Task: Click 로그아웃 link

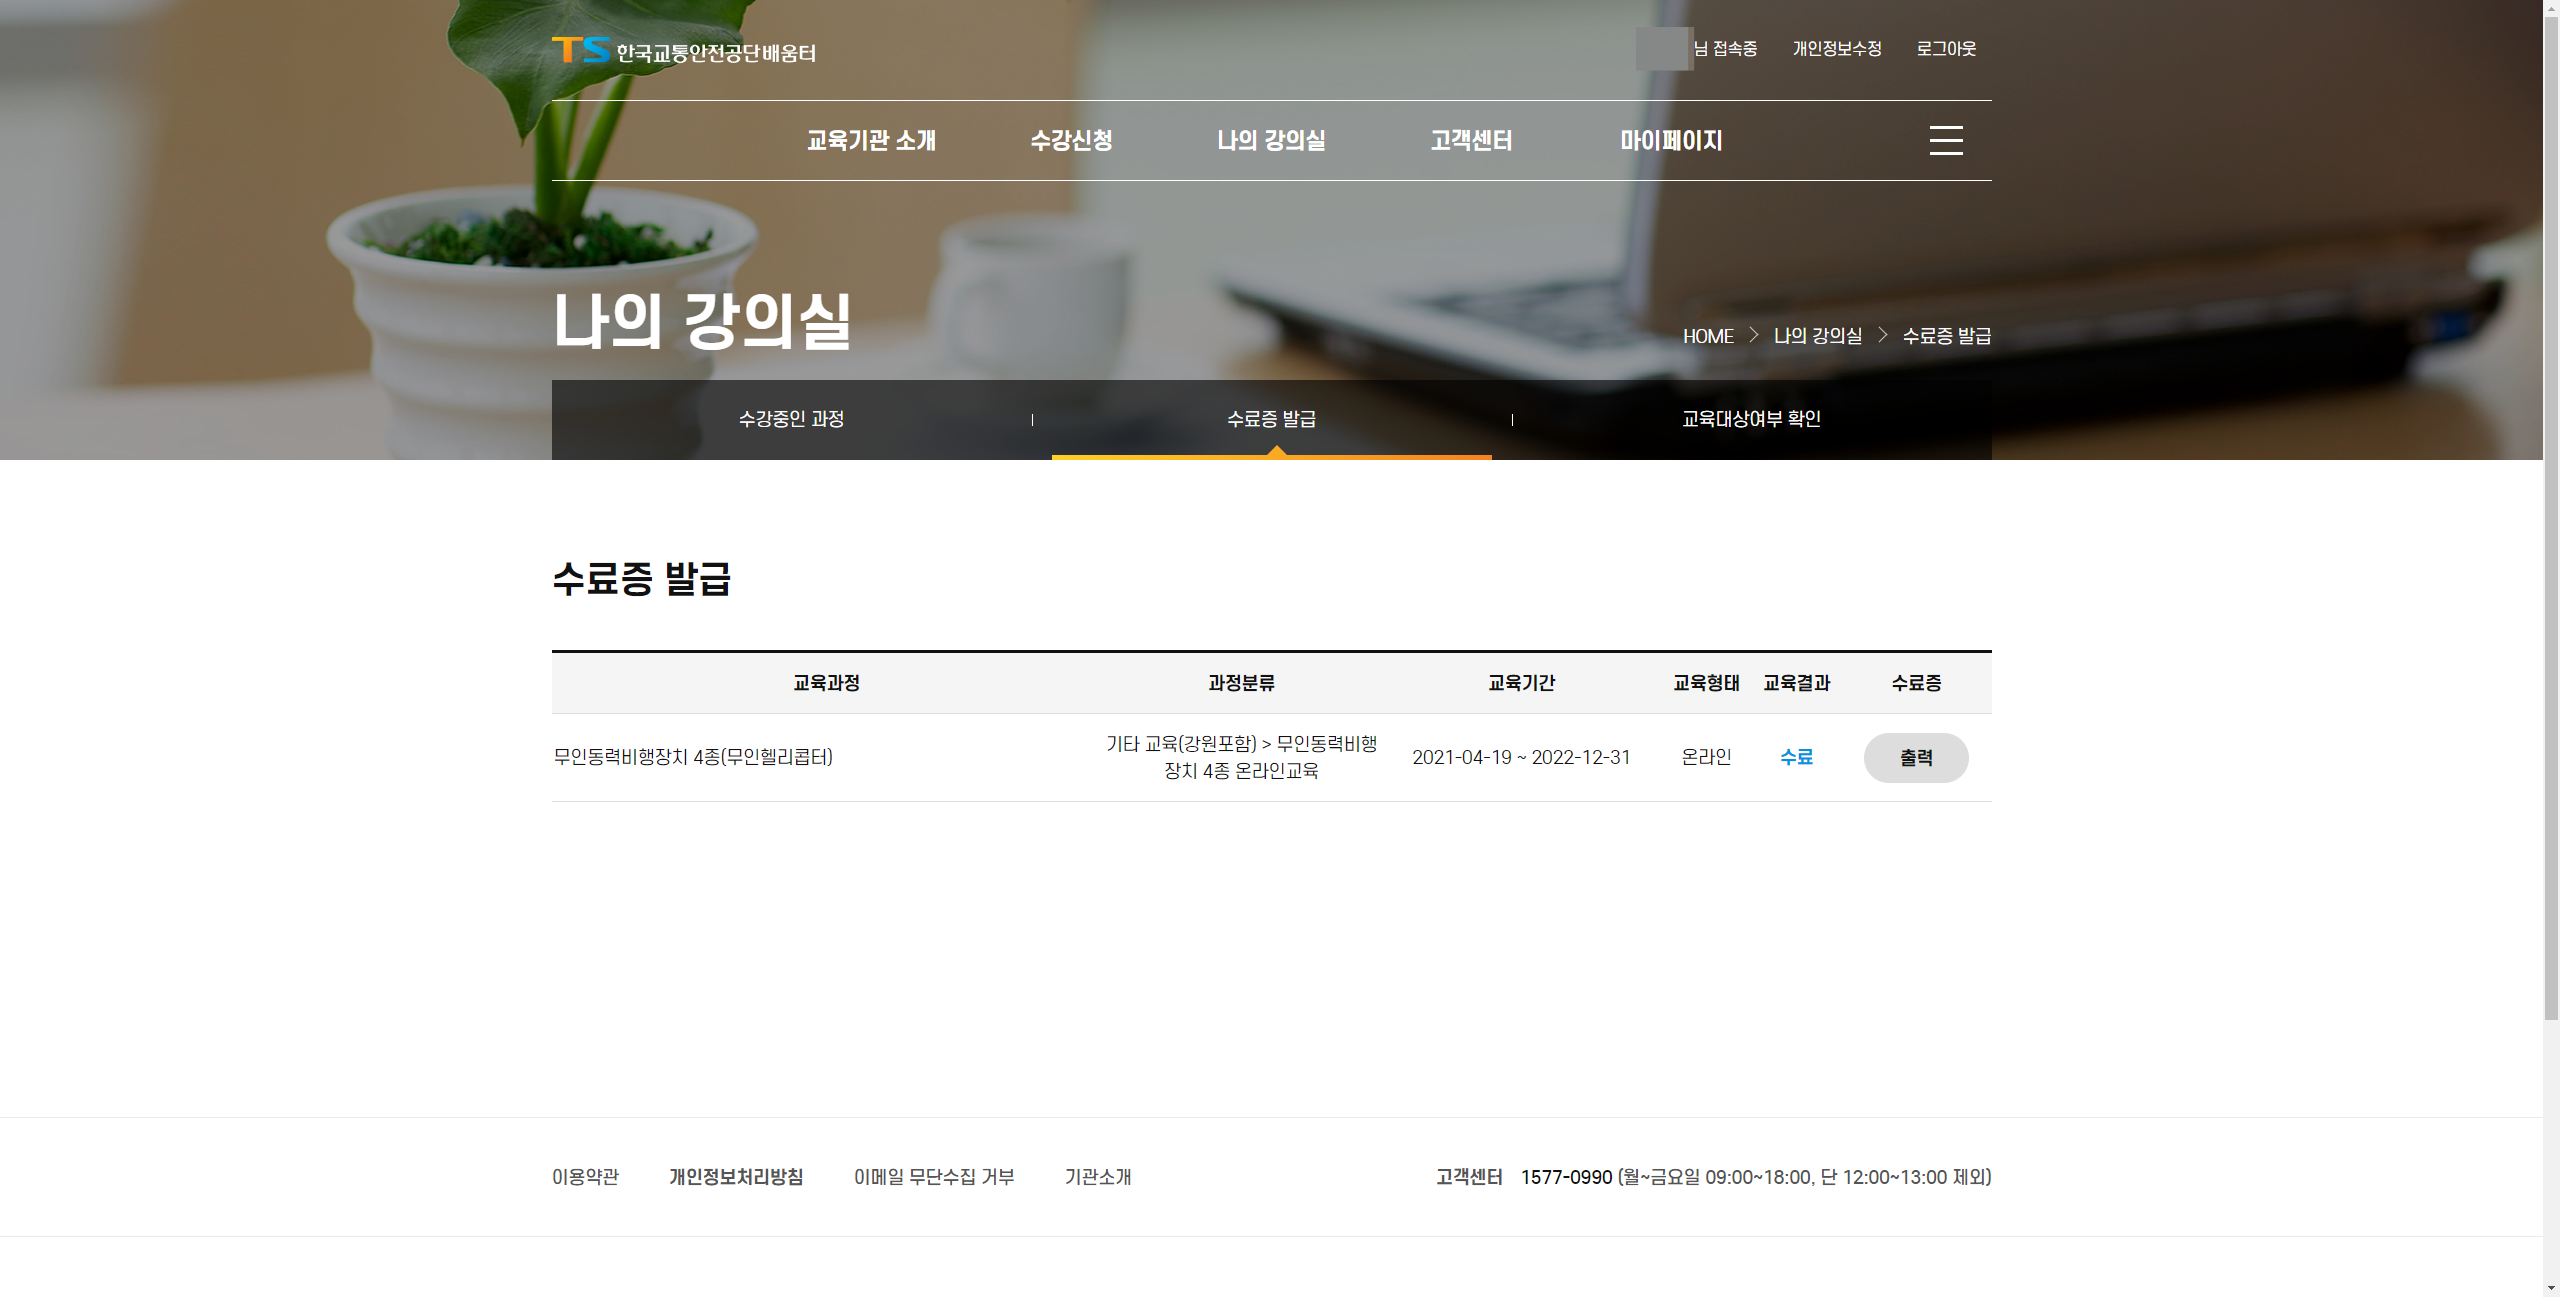Action: click(1946, 48)
